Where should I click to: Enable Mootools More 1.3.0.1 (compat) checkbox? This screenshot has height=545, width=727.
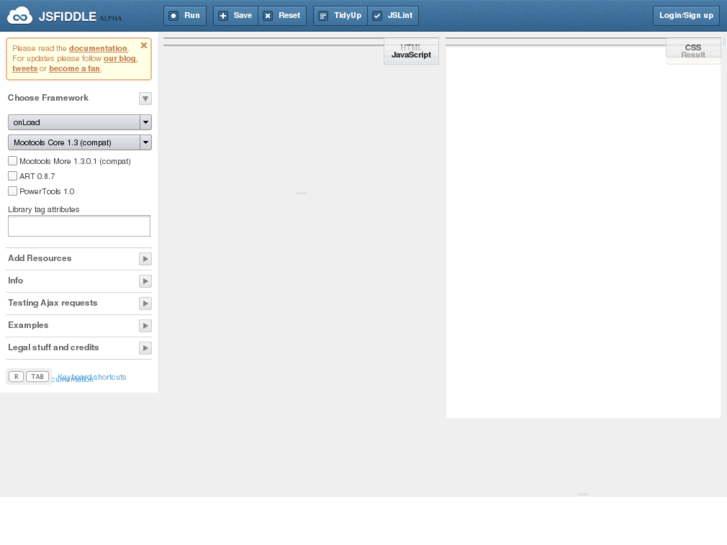coord(13,161)
